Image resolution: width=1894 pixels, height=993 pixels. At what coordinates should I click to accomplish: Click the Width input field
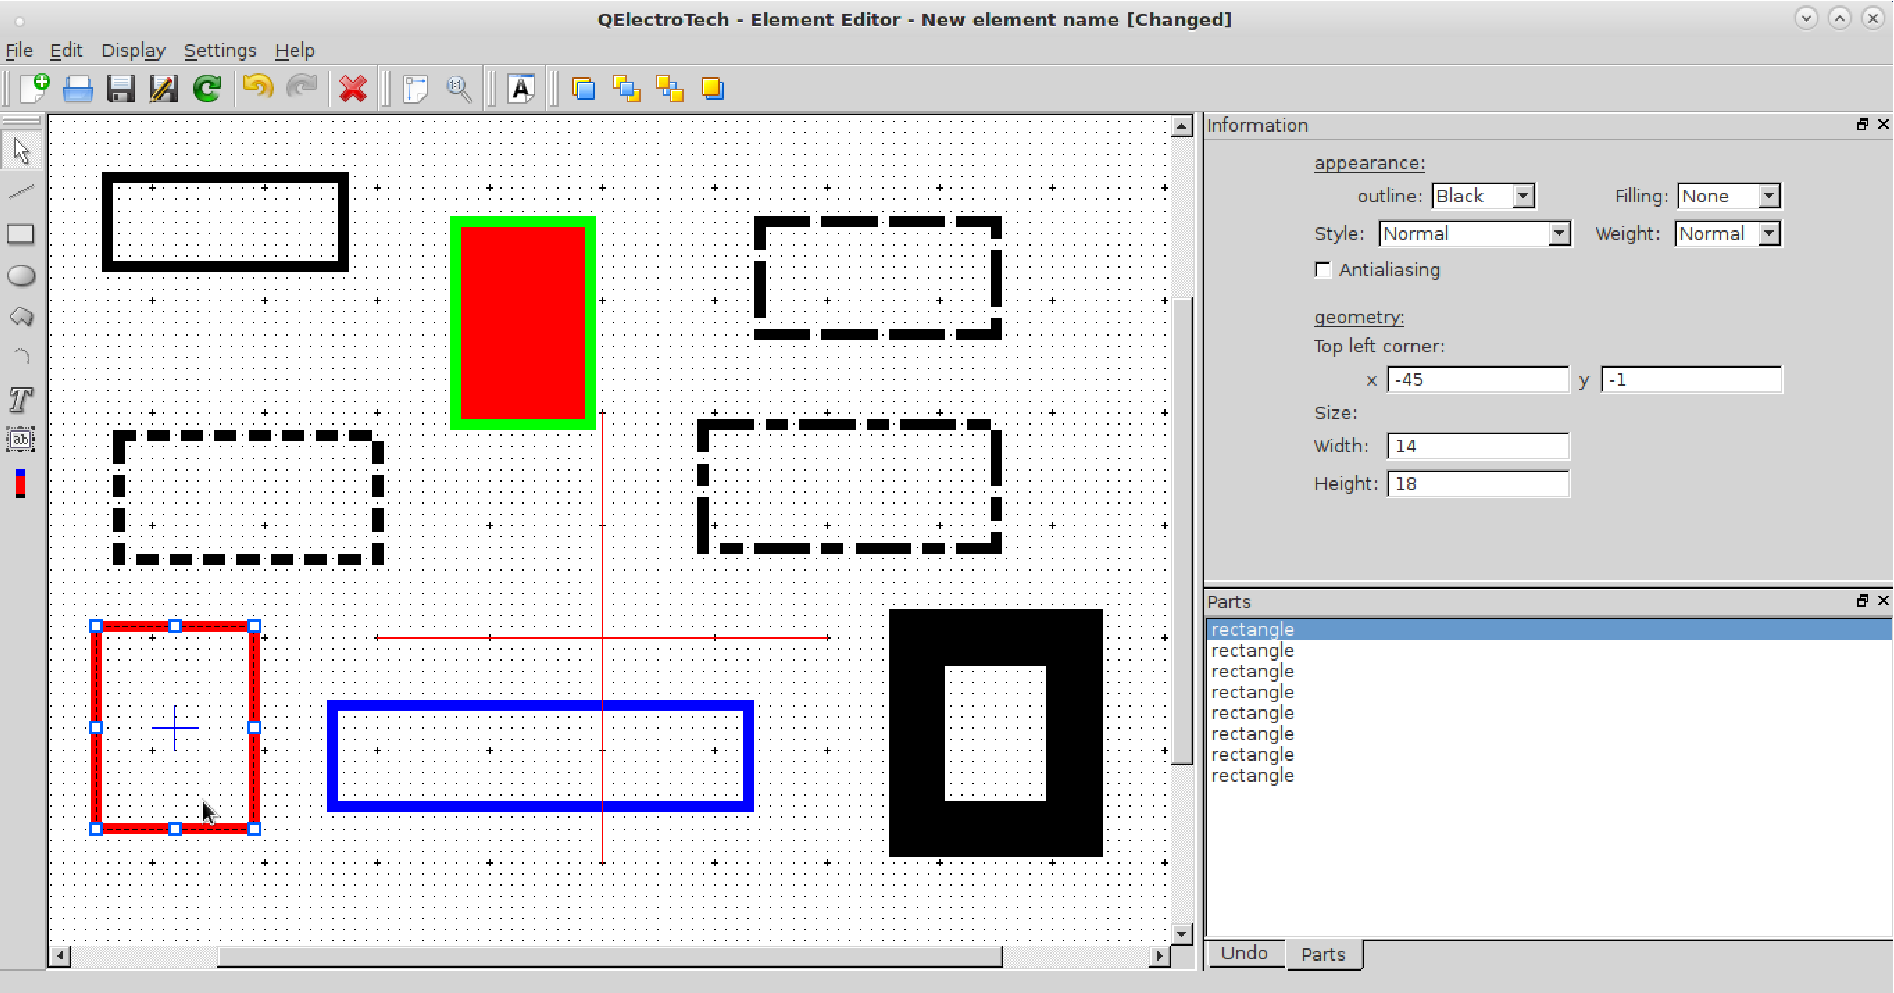pyautogui.click(x=1477, y=446)
